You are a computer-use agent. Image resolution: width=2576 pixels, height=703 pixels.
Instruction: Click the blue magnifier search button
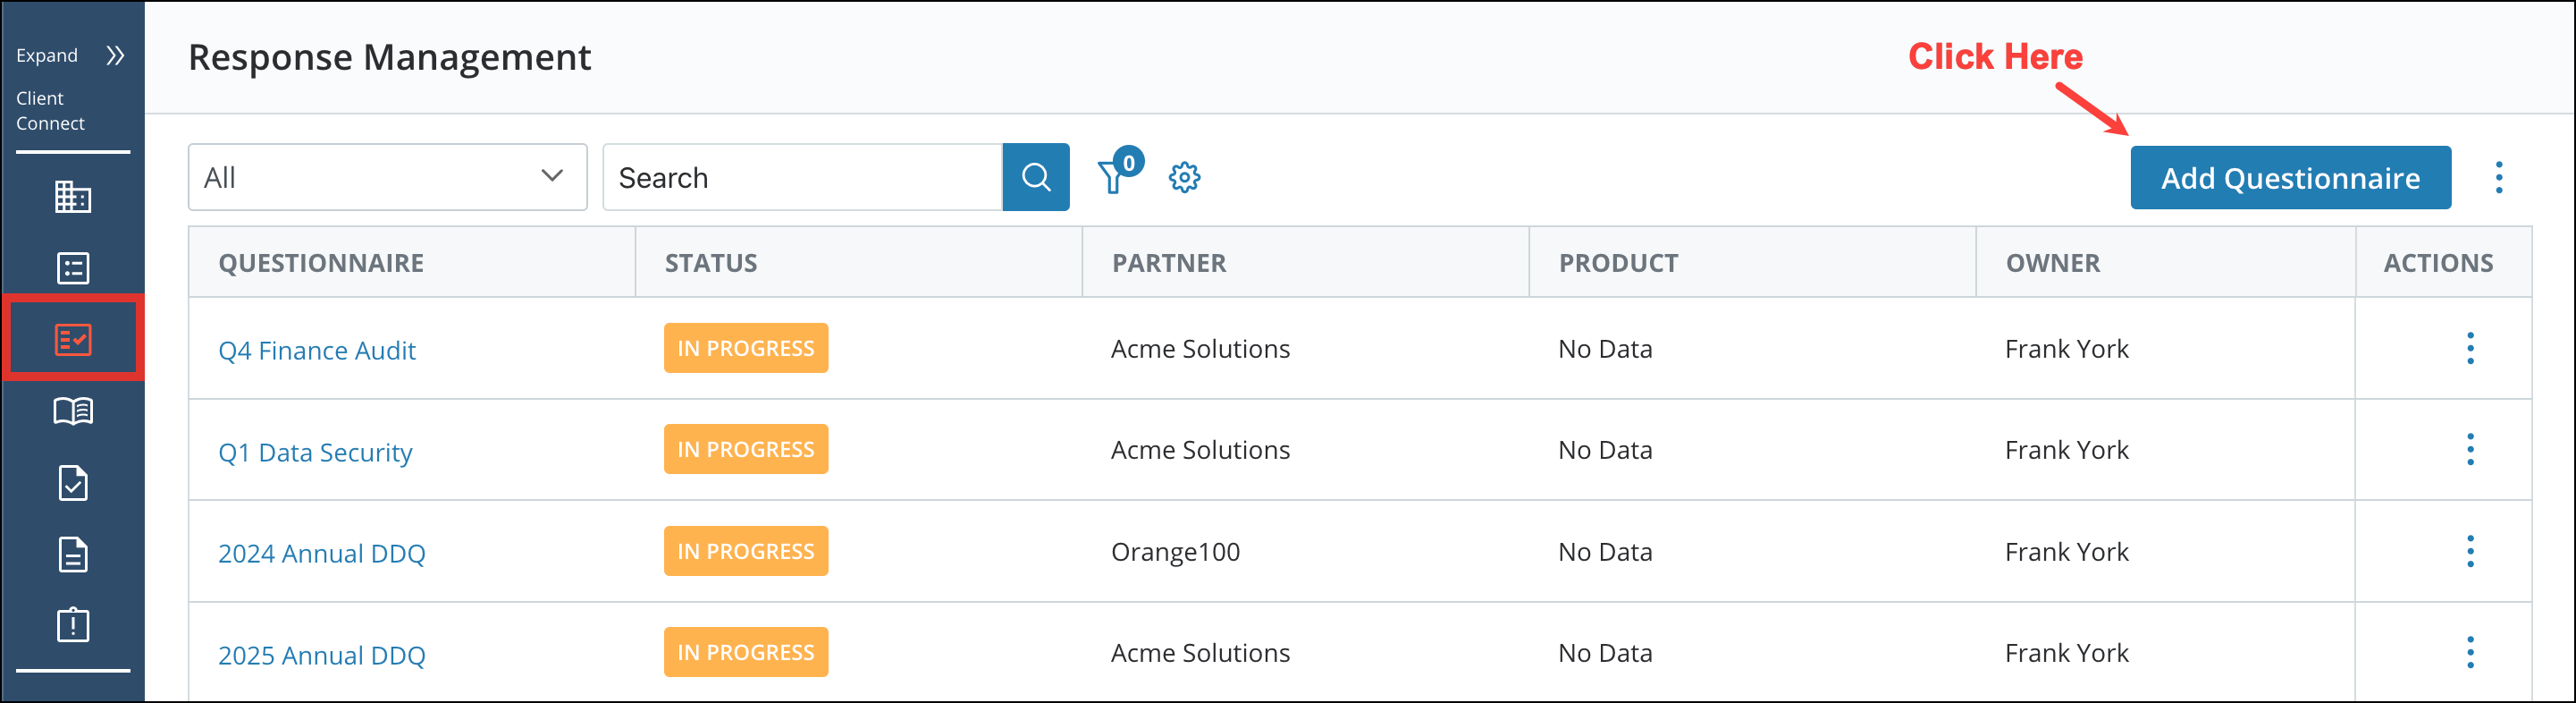(x=1035, y=177)
